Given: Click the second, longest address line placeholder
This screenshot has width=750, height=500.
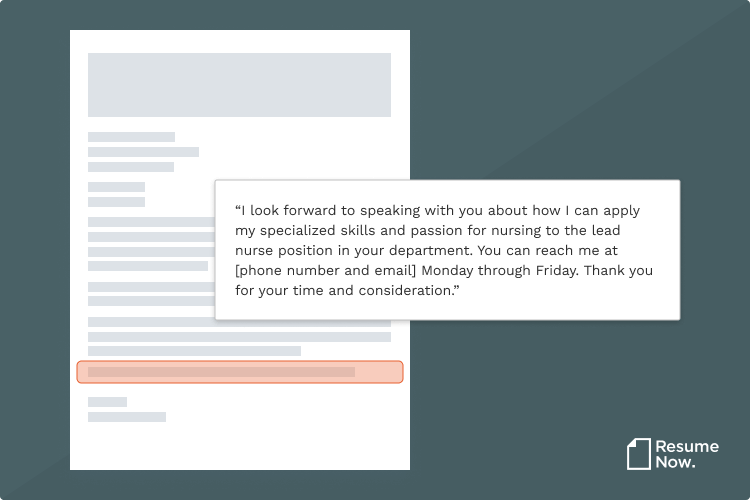Looking at the screenshot, I should [x=143, y=152].
